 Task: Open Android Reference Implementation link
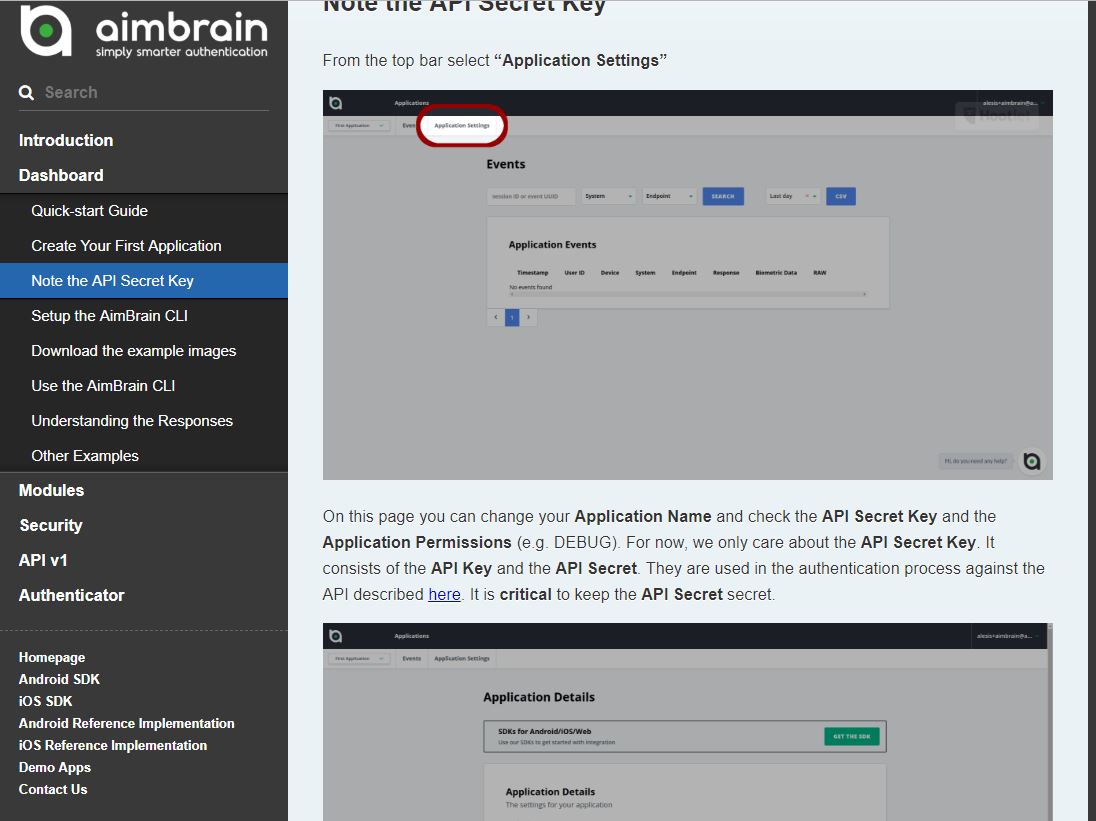[127, 723]
